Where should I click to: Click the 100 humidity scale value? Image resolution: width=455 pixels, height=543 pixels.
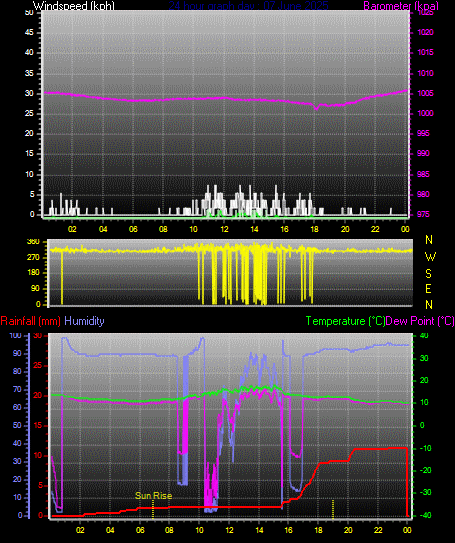pos(15,335)
